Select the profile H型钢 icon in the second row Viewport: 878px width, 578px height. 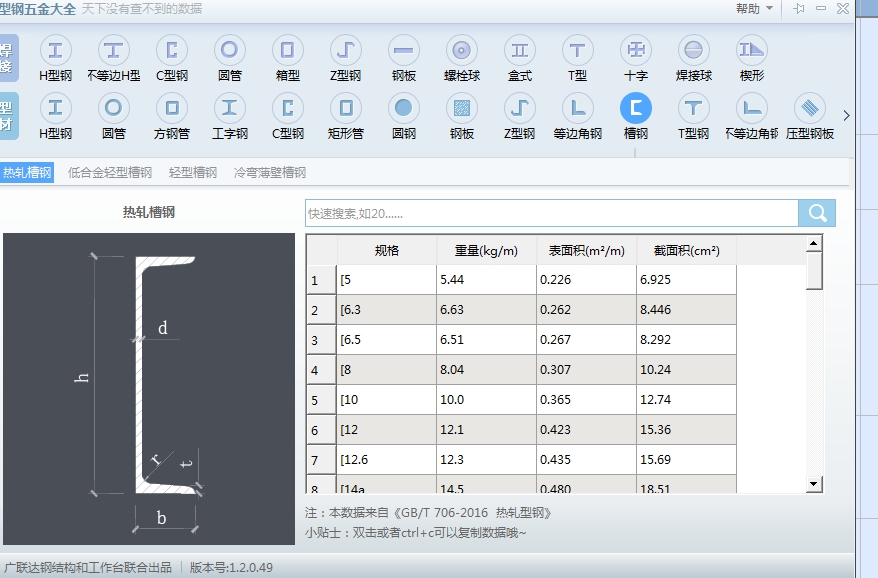click(55, 108)
